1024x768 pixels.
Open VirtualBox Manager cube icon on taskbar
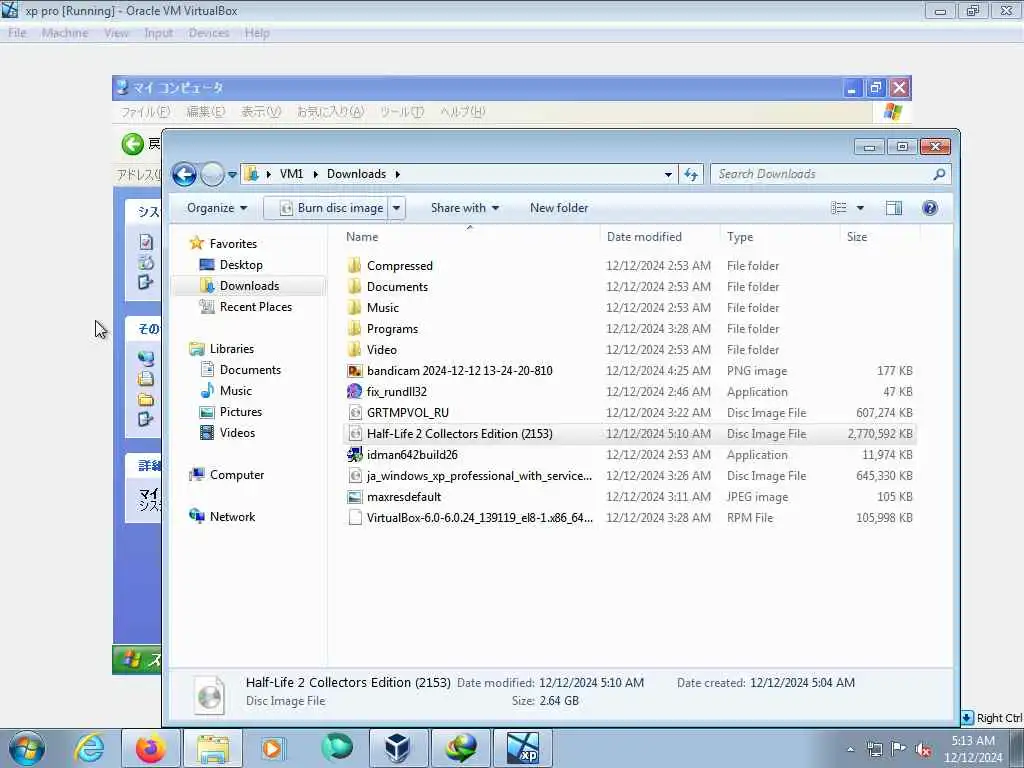coord(398,748)
